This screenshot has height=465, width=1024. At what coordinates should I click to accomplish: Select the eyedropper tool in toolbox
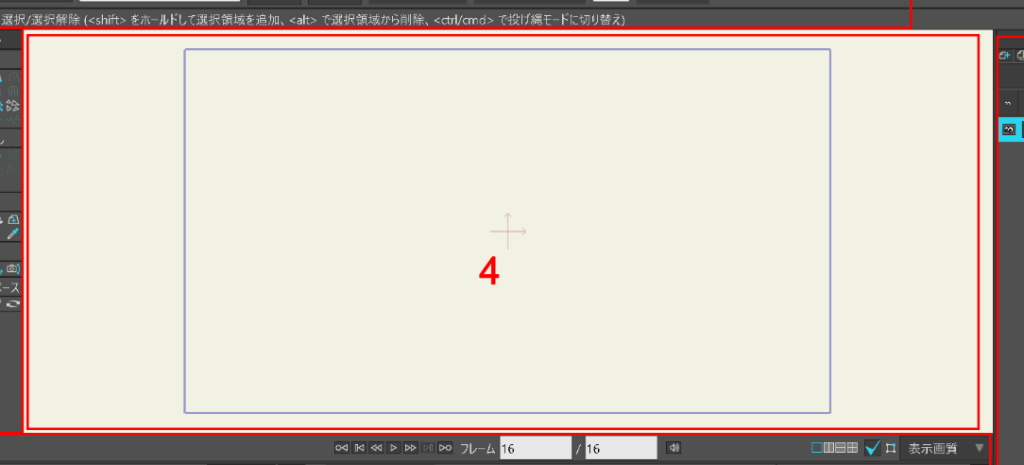[x=13, y=234]
